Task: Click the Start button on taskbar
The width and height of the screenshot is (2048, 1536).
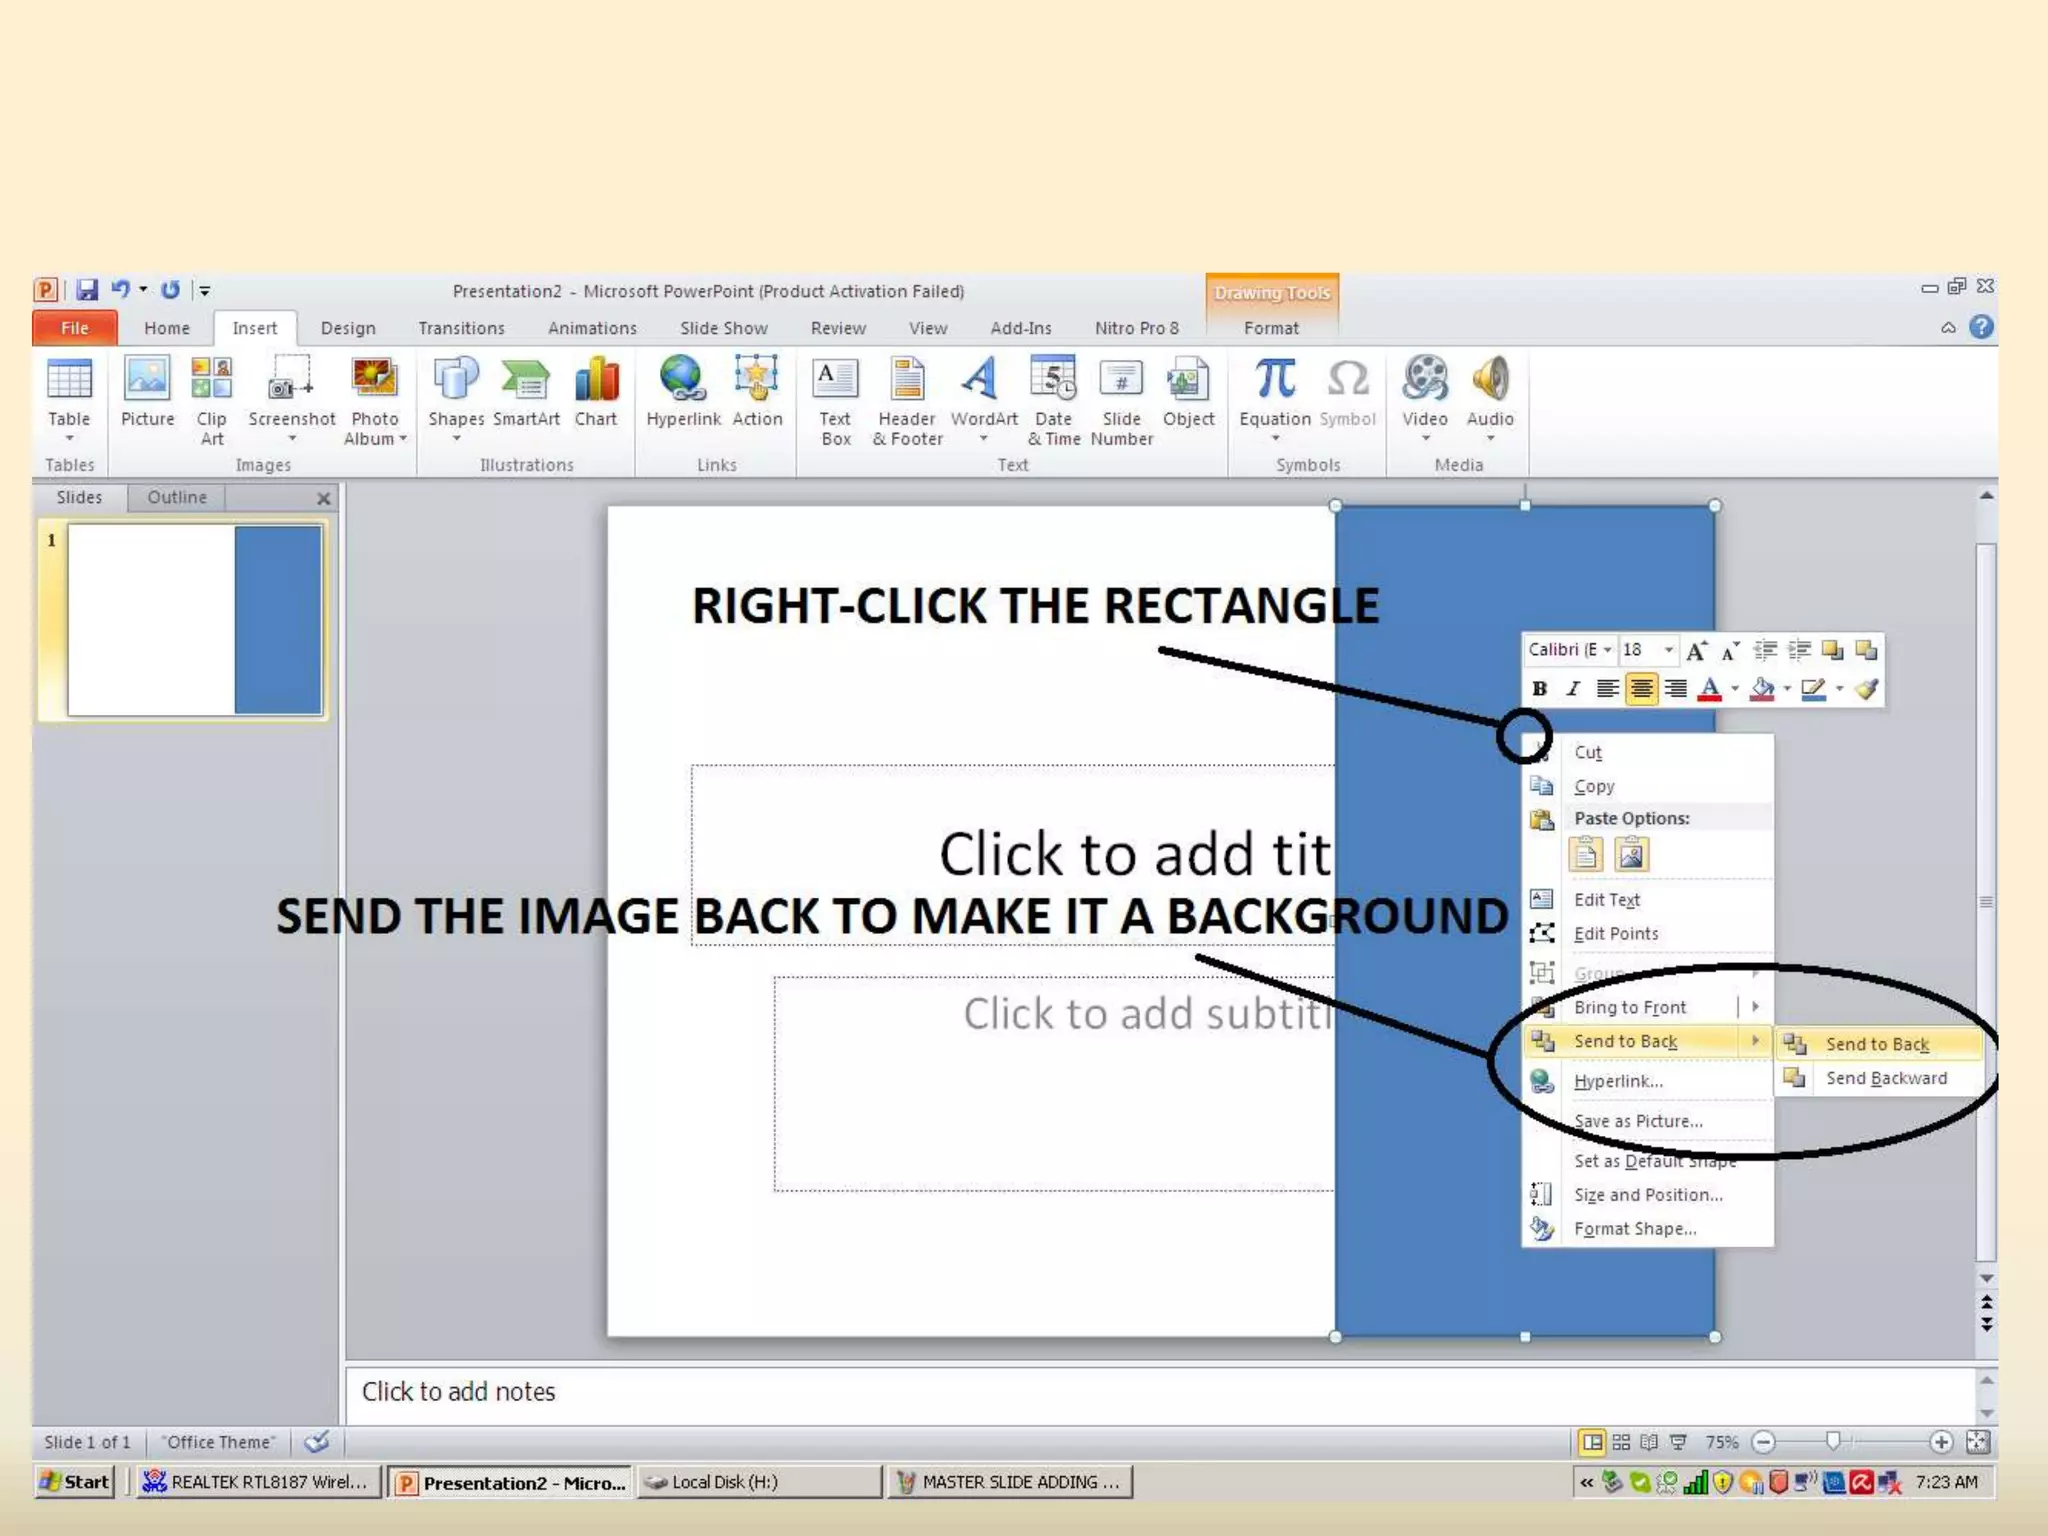Action: [74, 1481]
